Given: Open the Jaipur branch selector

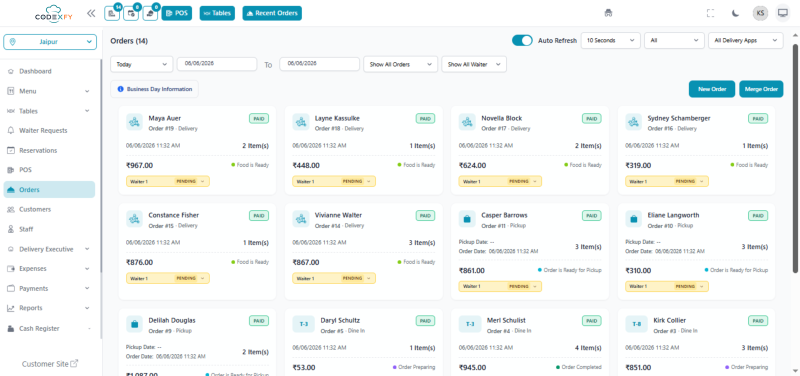Looking at the screenshot, I should 50,42.
